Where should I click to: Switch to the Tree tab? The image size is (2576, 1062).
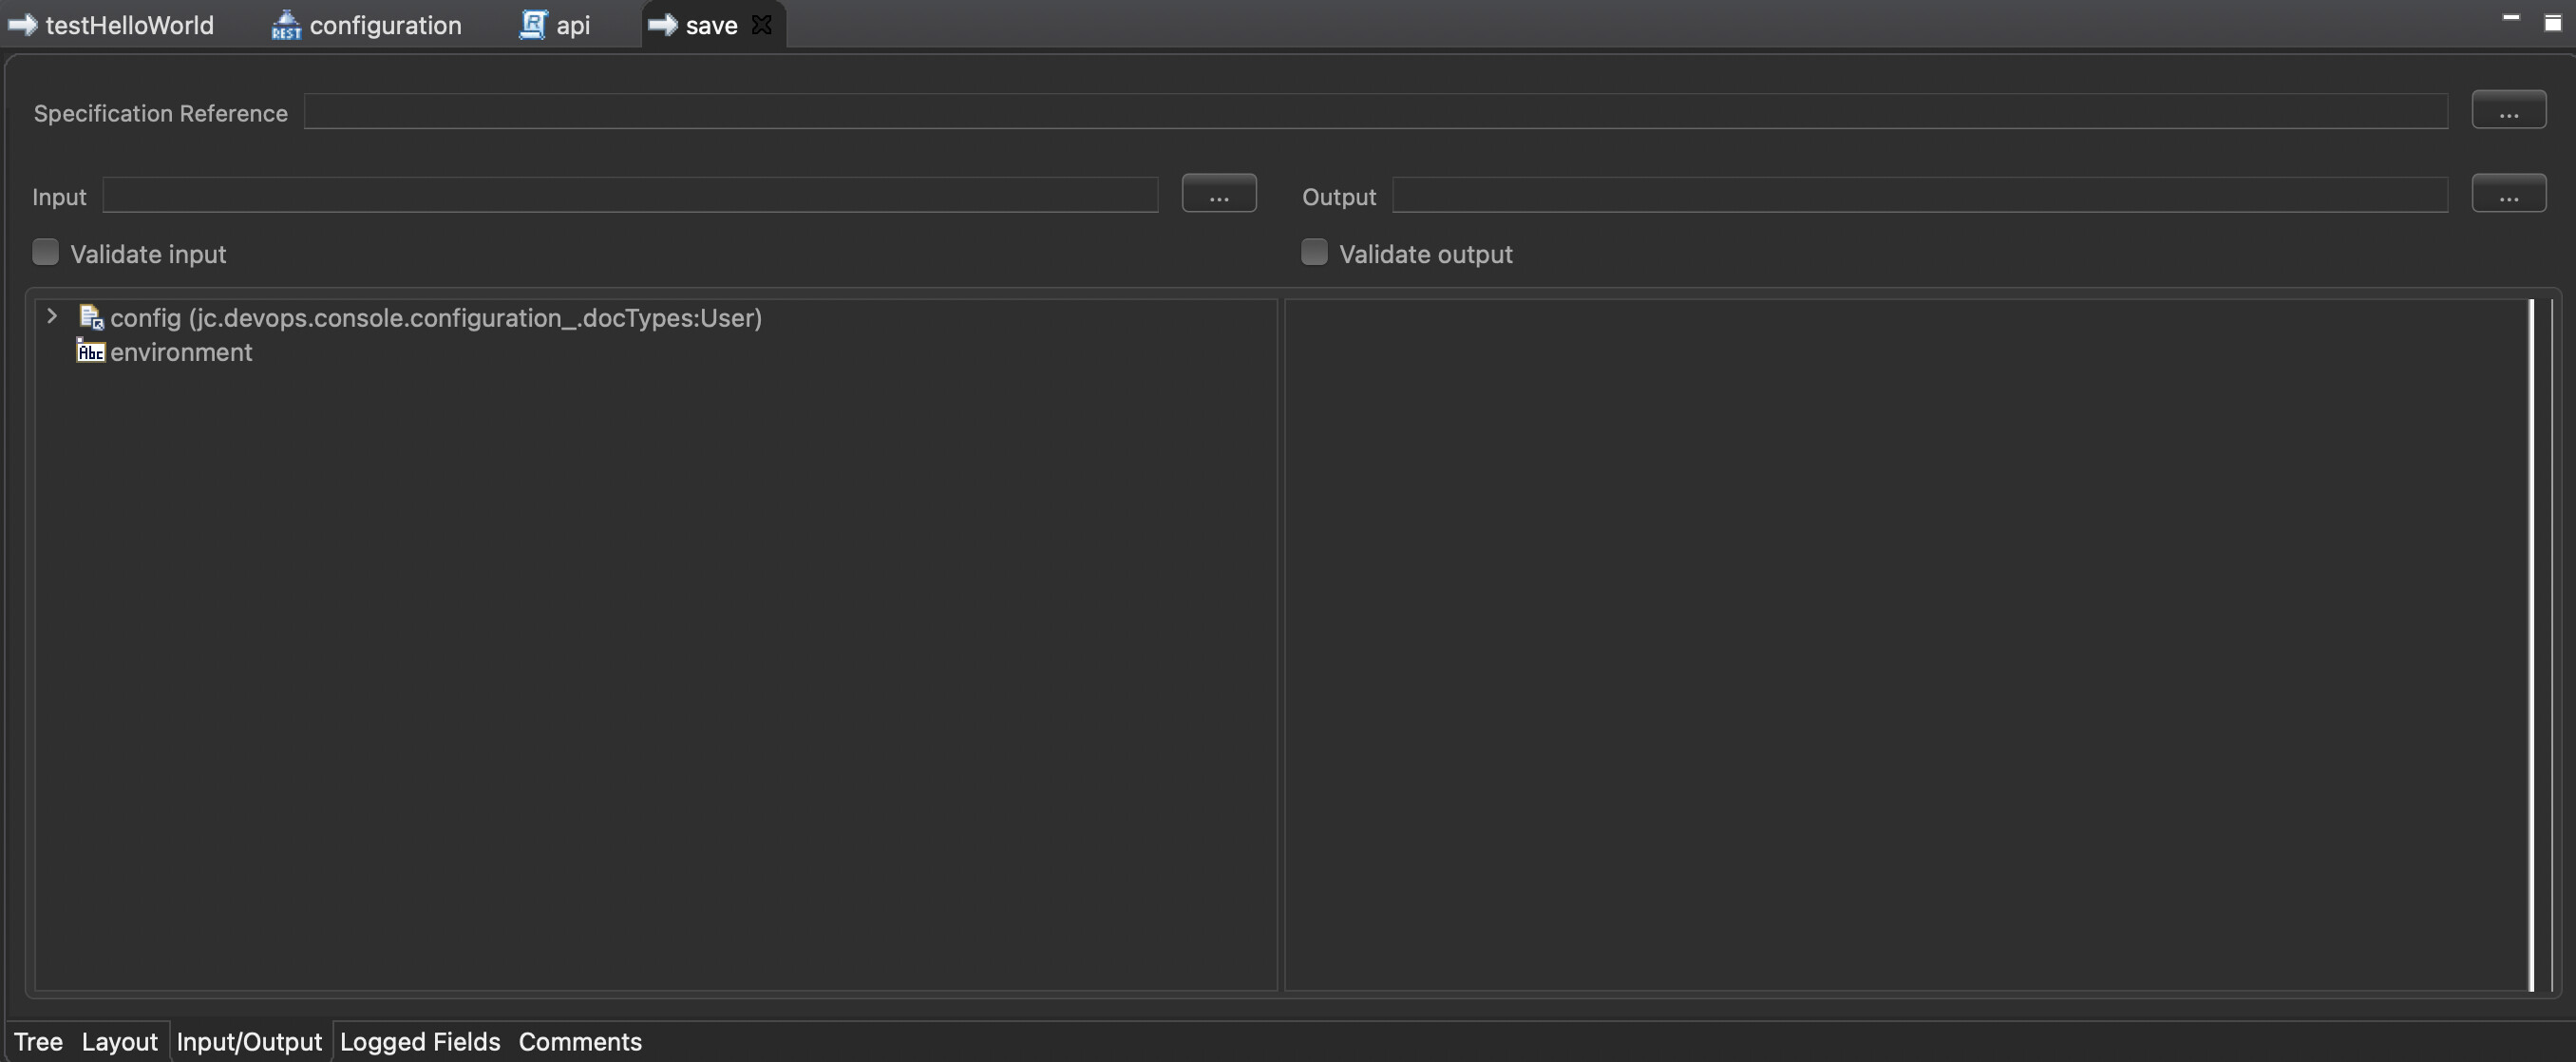coord(38,1041)
